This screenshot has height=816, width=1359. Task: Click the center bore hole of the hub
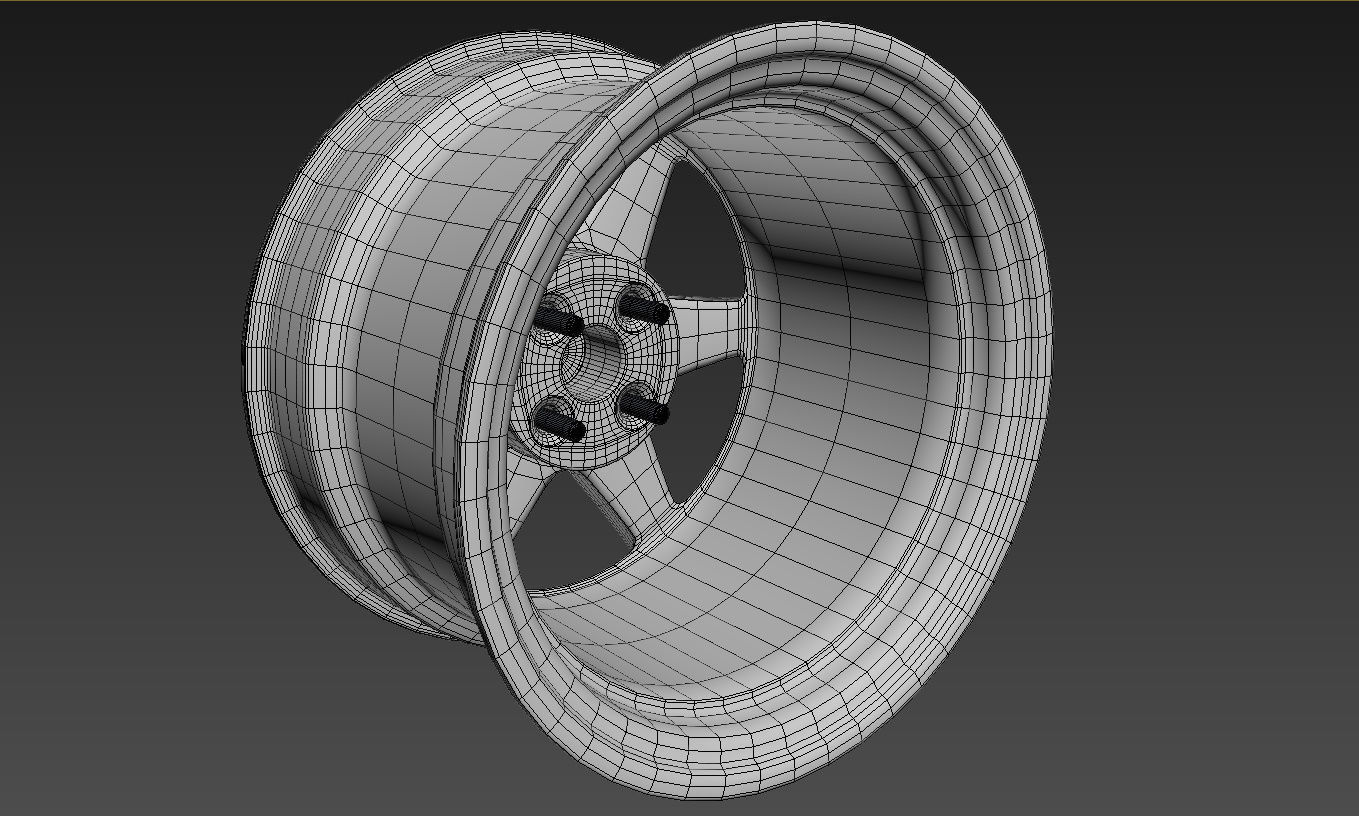coord(594,365)
